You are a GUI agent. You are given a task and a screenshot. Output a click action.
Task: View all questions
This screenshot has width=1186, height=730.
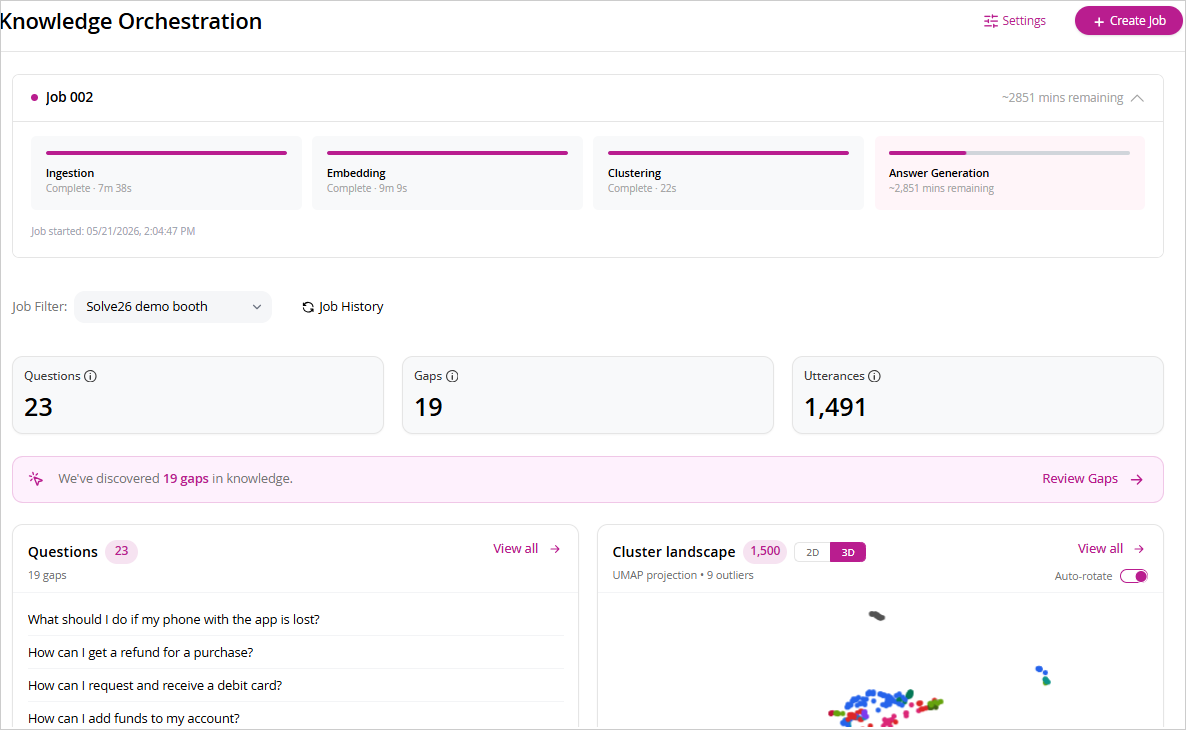coord(526,549)
